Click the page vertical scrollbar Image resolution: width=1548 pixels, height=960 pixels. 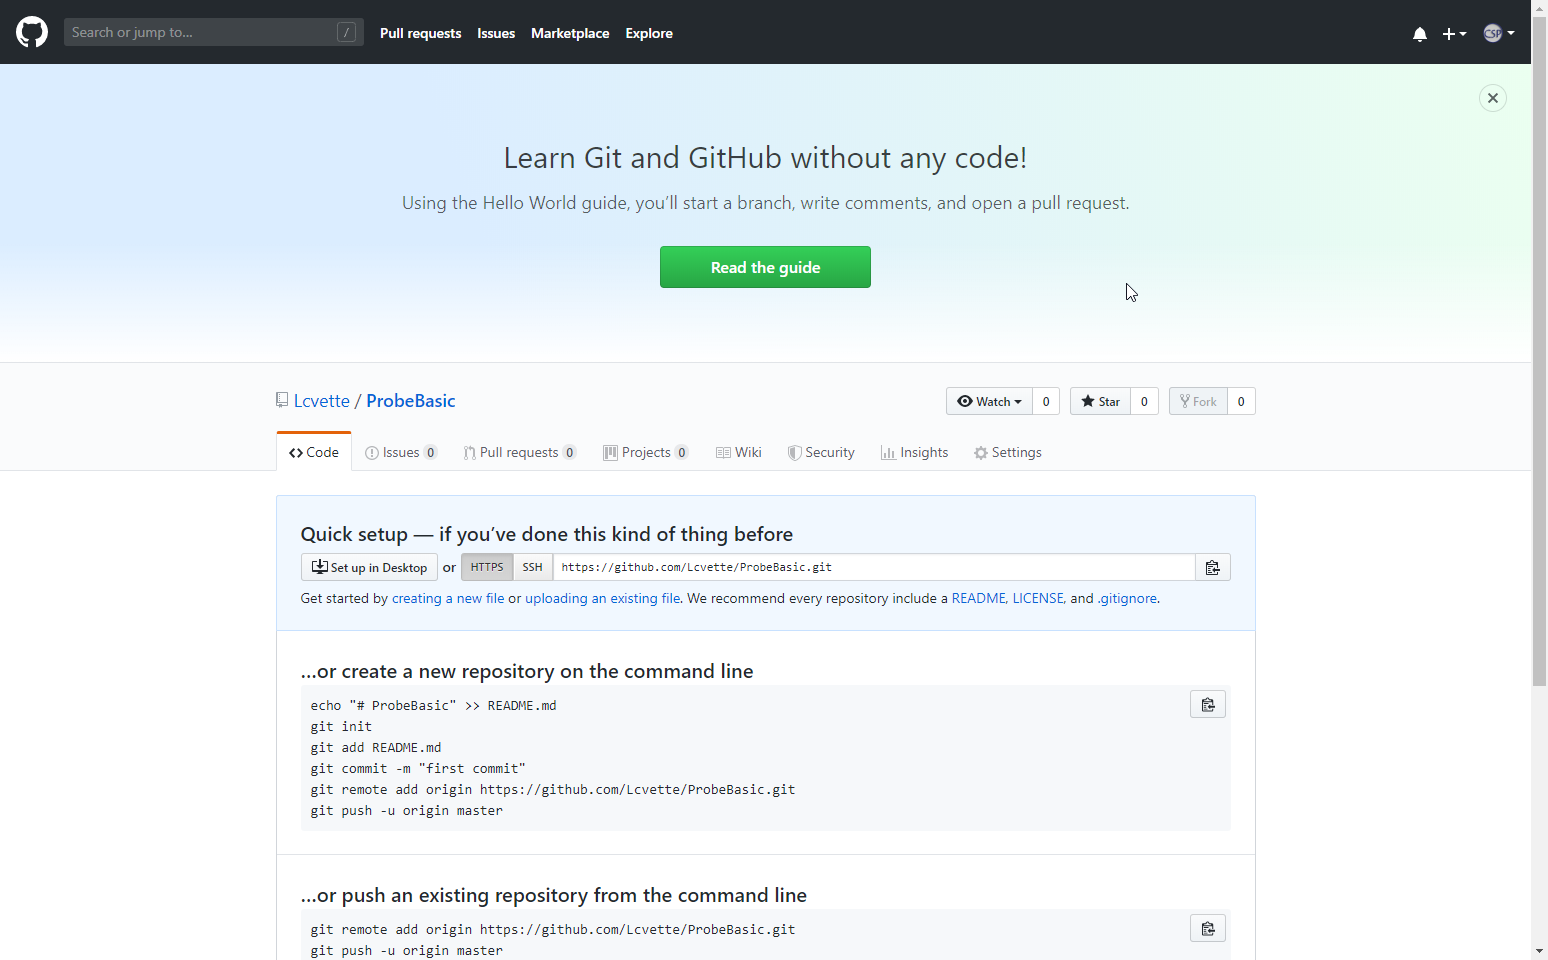[x=1539, y=350]
